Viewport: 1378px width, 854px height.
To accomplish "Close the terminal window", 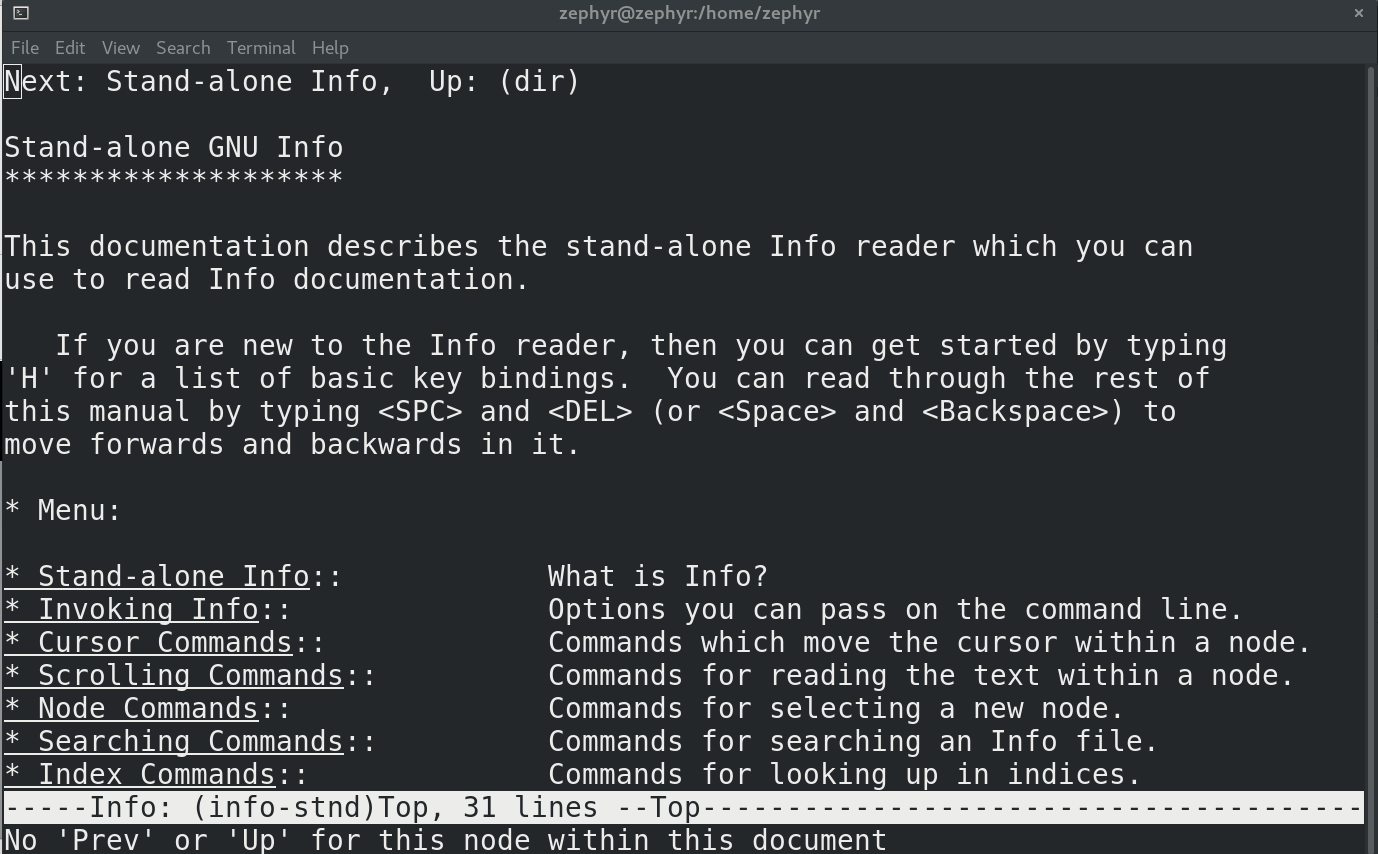I will (1358, 13).
